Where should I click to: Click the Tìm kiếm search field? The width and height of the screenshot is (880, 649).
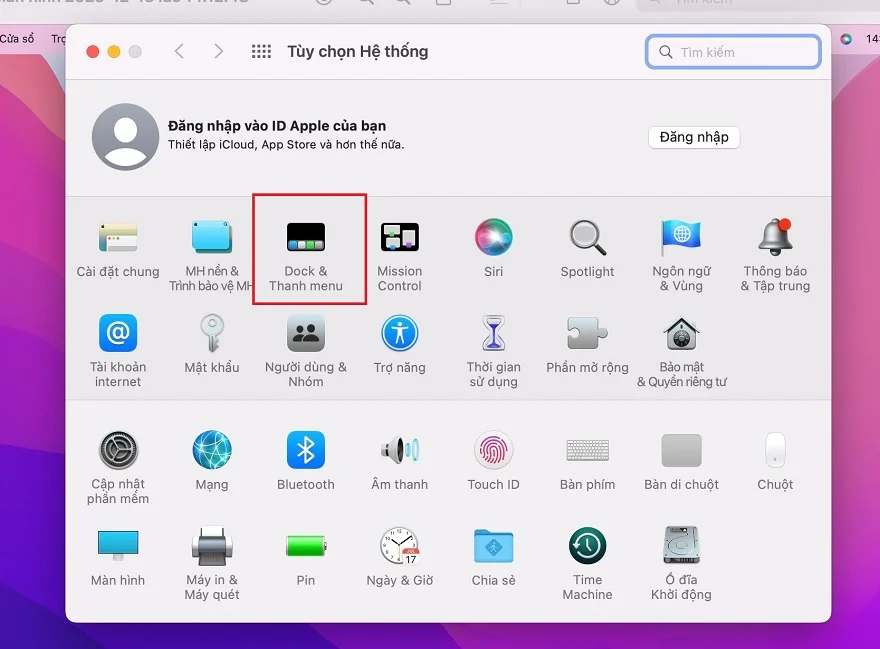tap(733, 51)
